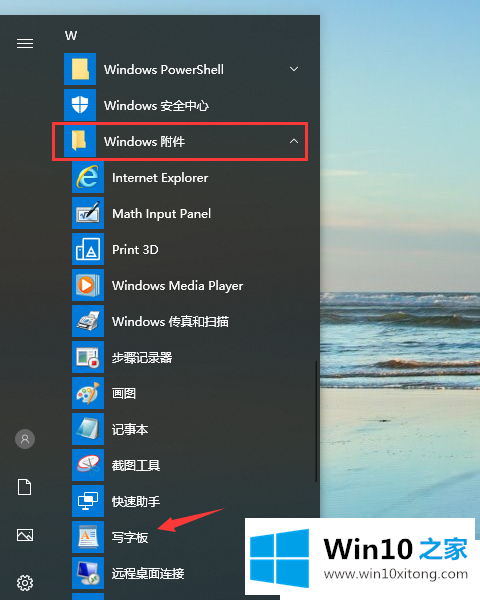Open the hamburger menu in the Start sidebar

[25, 44]
